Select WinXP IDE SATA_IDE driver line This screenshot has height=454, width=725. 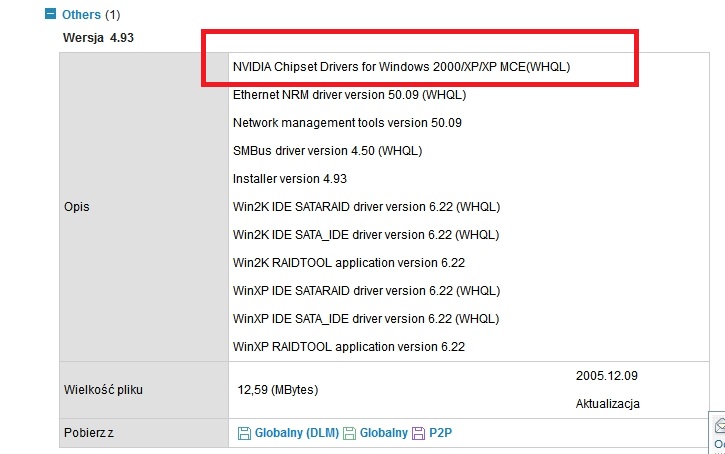click(366, 319)
